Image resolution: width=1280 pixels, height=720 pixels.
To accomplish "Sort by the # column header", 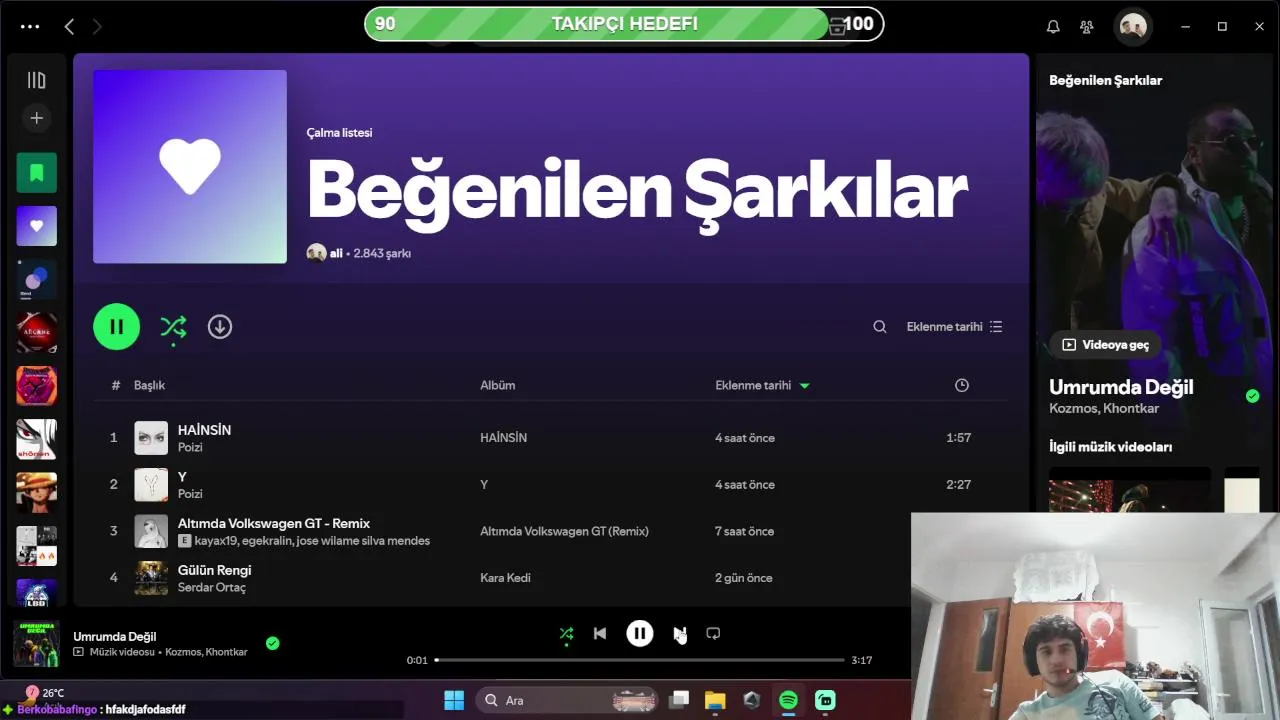I will click(x=116, y=385).
